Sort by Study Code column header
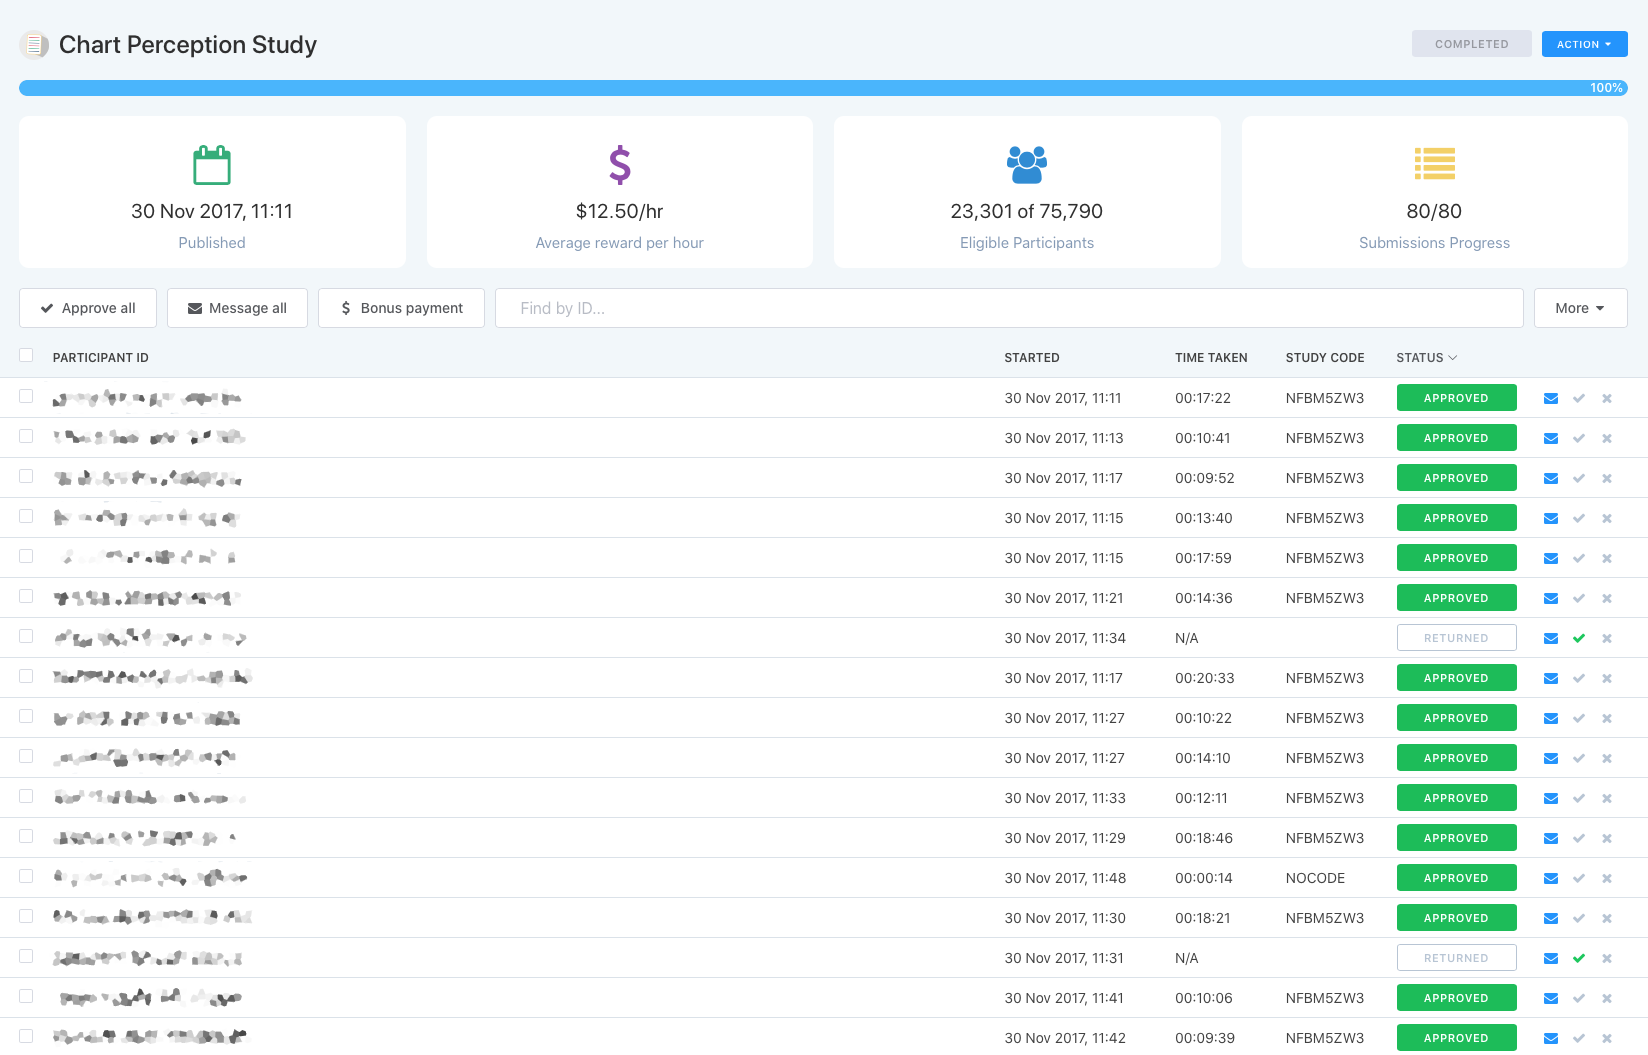1648x1055 pixels. [1325, 358]
